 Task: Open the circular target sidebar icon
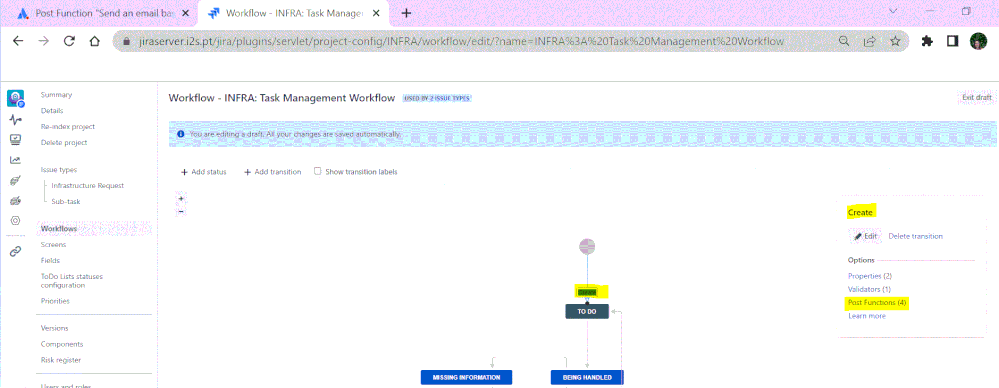pyautogui.click(x=15, y=220)
